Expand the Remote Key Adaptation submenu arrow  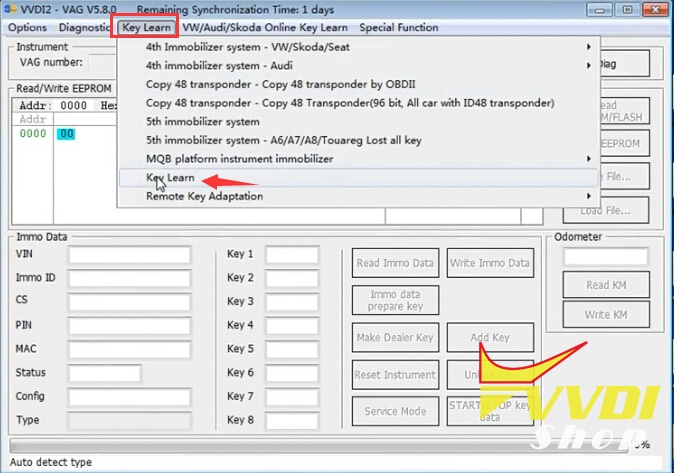[x=588, y=196]
